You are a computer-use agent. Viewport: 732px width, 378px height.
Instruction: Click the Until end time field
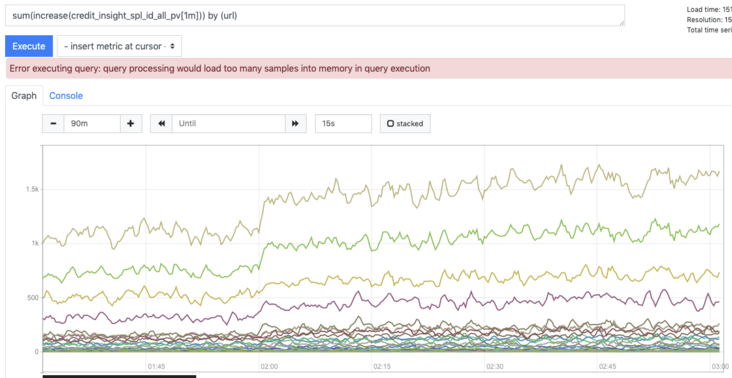229,124
